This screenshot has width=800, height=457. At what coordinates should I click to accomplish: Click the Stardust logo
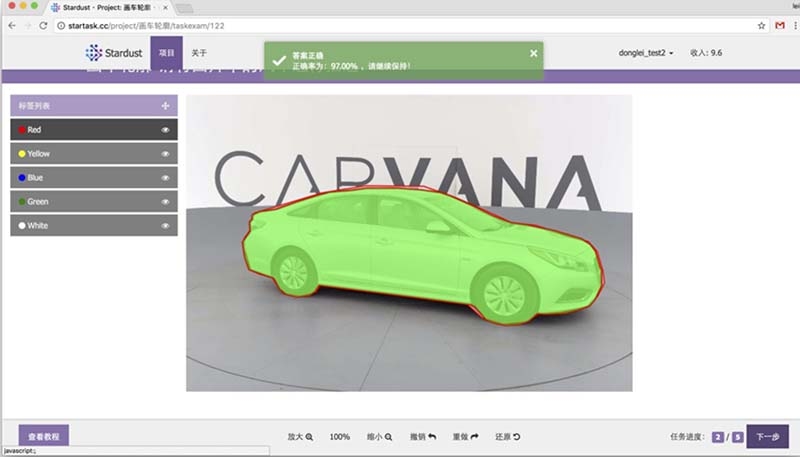(114, 53)
